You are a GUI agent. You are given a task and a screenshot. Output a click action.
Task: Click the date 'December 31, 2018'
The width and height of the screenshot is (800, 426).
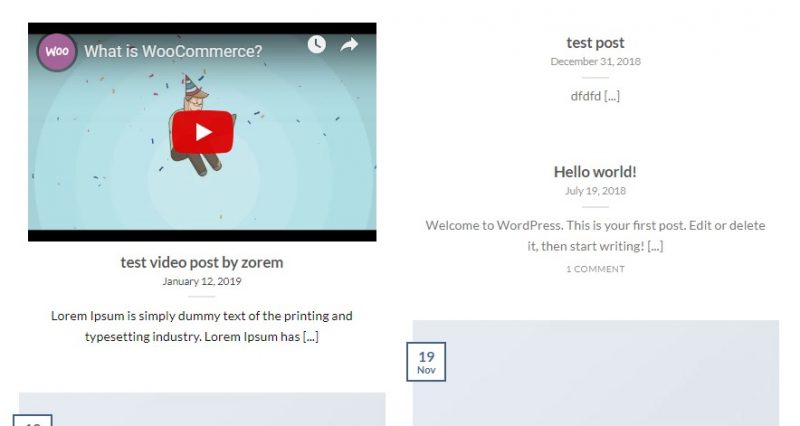click(x=595, y=61)
